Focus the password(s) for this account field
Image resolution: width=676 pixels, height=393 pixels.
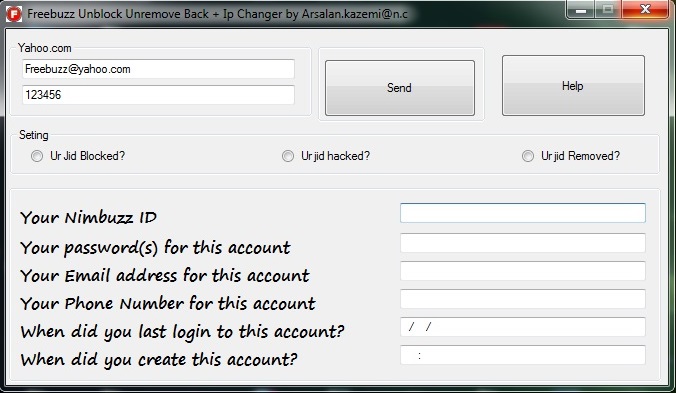pos(523,243)
